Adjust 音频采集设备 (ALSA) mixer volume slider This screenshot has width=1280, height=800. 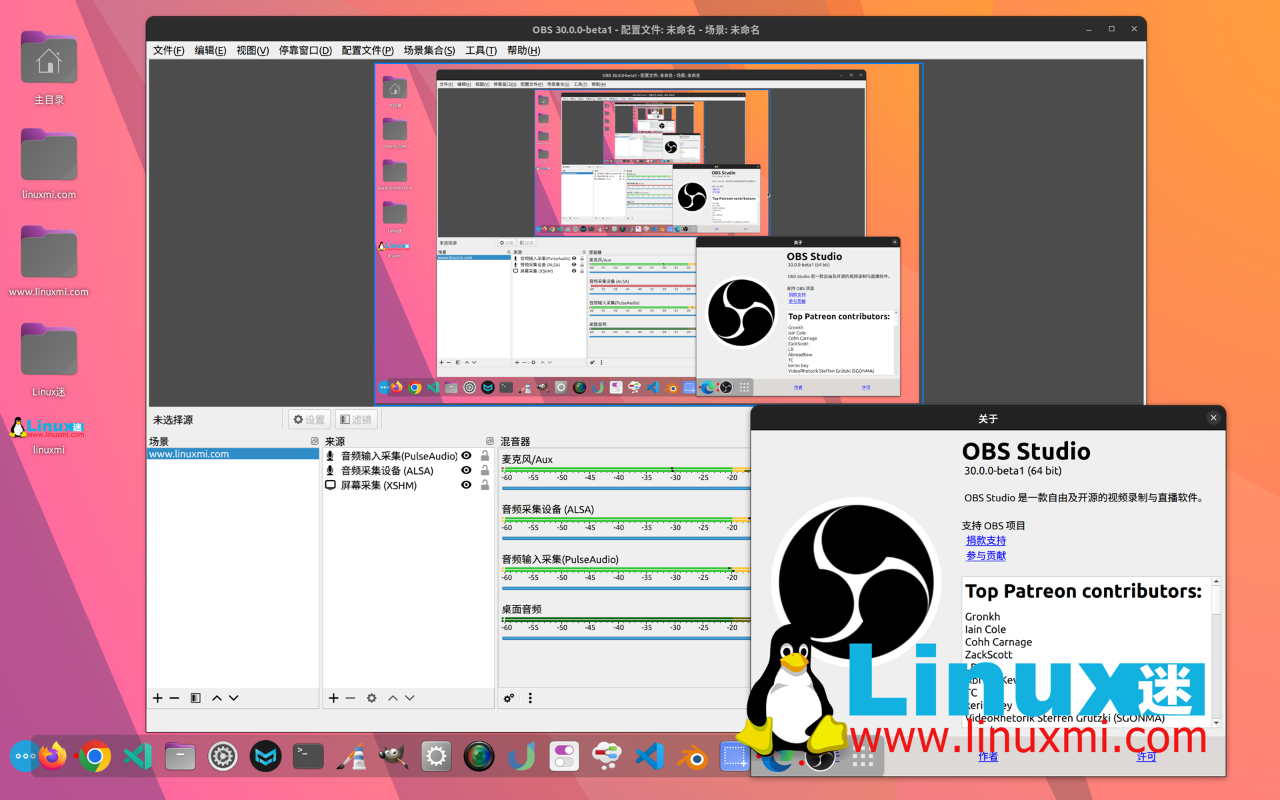point(626,538)
